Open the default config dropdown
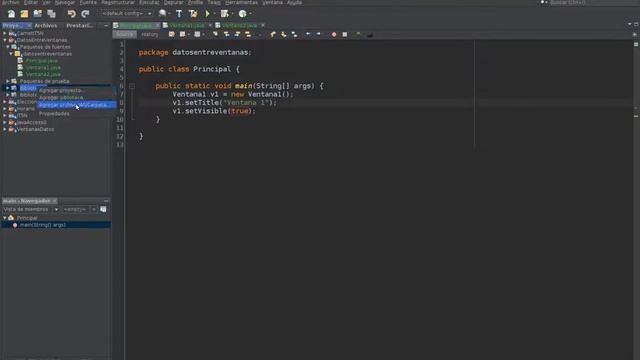Viewport: 640px width, 360px height. click(x=127, y=13)
